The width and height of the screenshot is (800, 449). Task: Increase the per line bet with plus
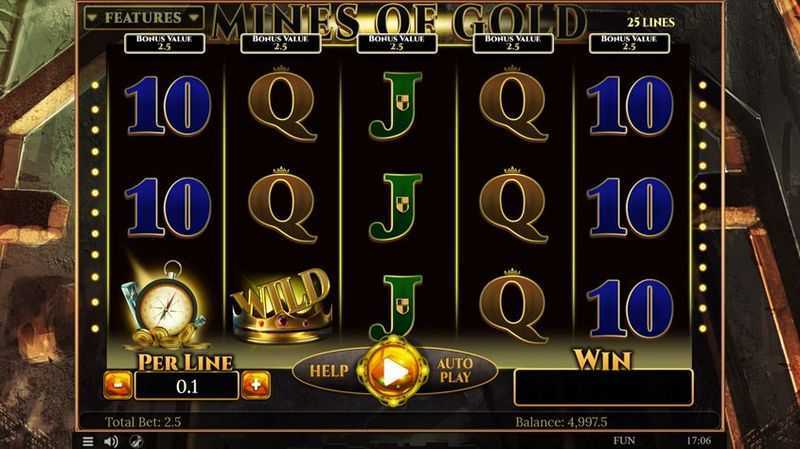pos(256,385)
